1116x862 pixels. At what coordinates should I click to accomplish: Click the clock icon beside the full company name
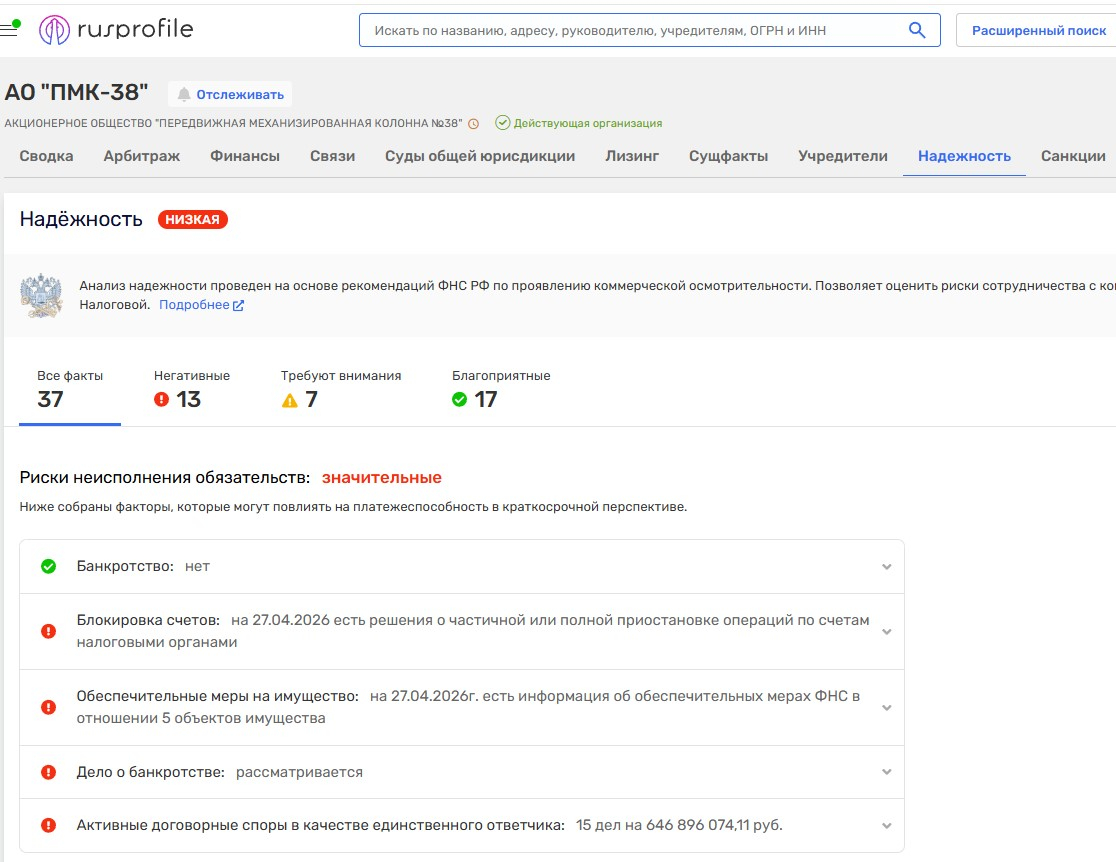pos(474,124)
